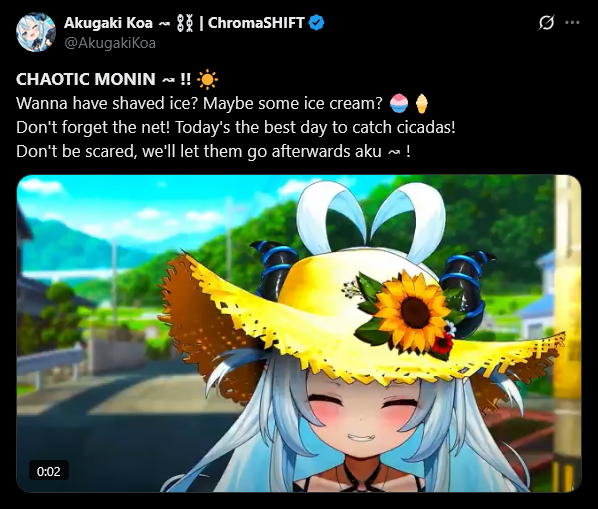Click the sunflower on the straw hat
Image resolution: width=598 pixels, height=509 pixels.
pos(412,310)
